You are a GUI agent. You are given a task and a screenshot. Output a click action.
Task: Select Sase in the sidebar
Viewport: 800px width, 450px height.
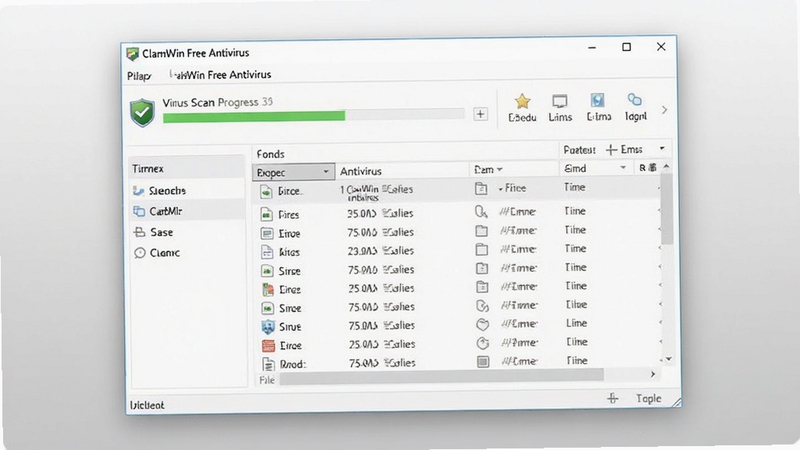162,233
